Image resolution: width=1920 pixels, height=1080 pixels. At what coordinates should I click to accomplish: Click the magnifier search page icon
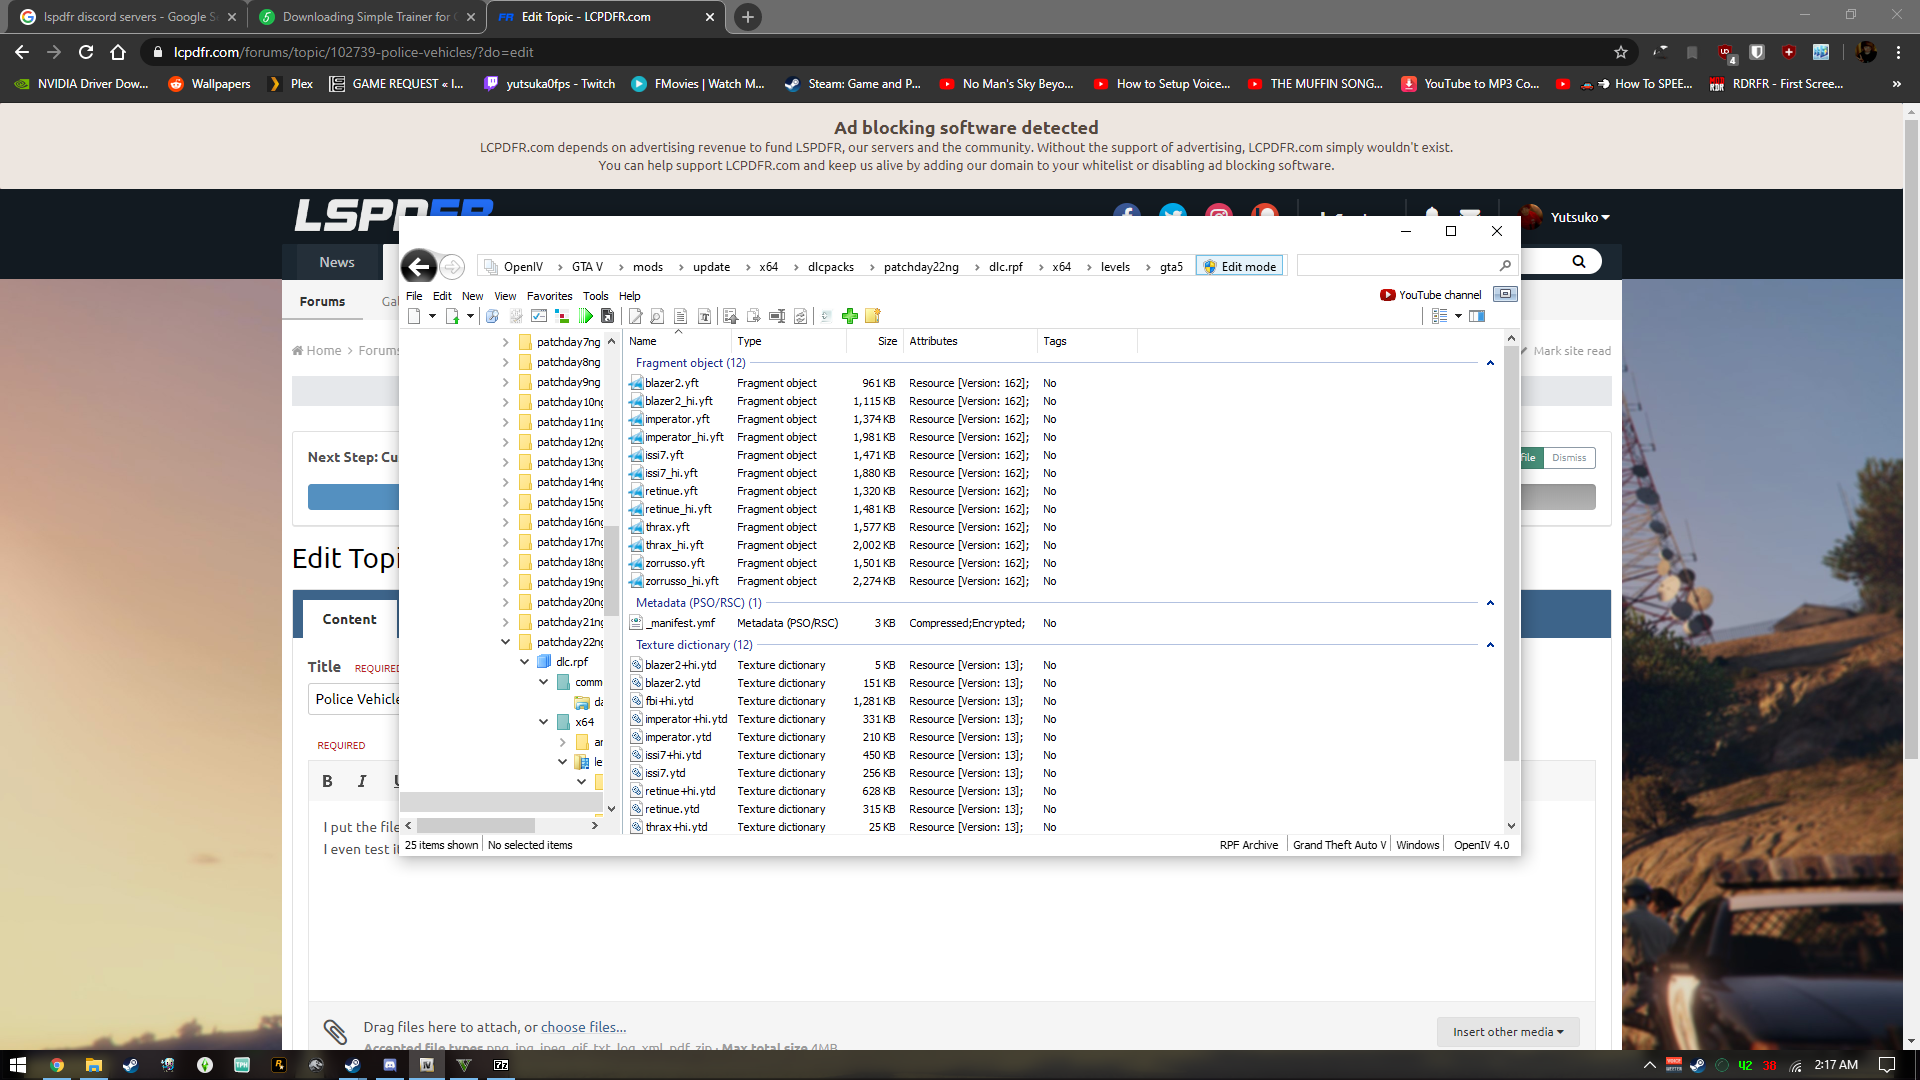point(657,316)
